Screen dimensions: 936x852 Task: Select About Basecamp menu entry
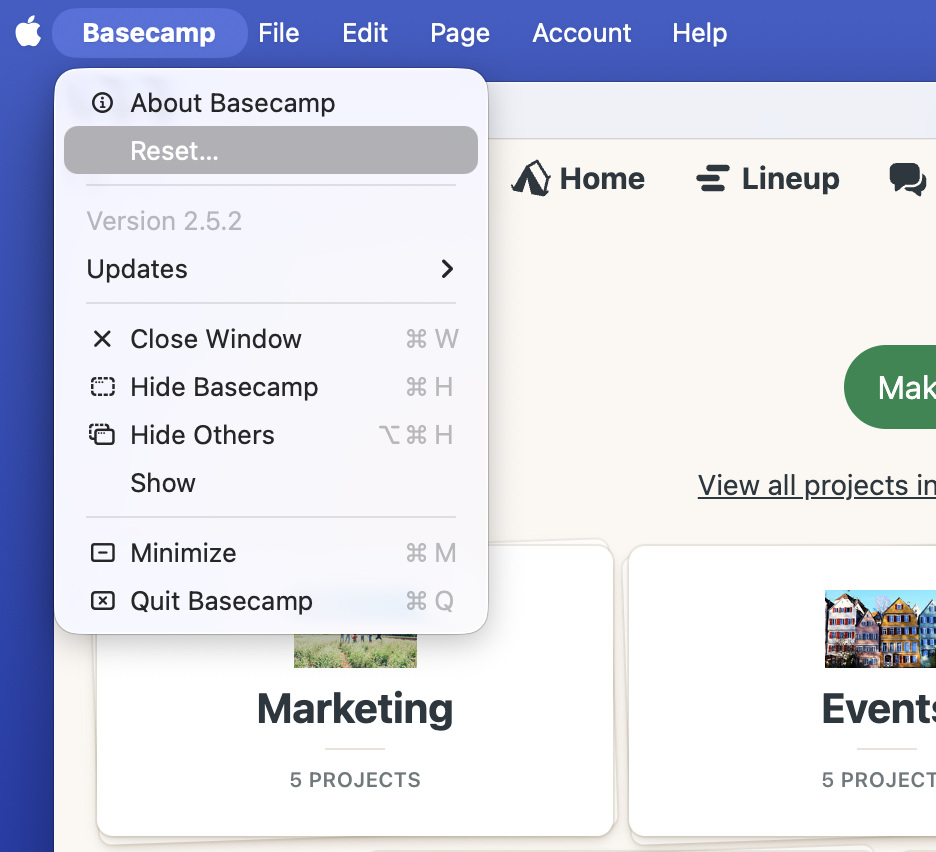click(232, 102)
